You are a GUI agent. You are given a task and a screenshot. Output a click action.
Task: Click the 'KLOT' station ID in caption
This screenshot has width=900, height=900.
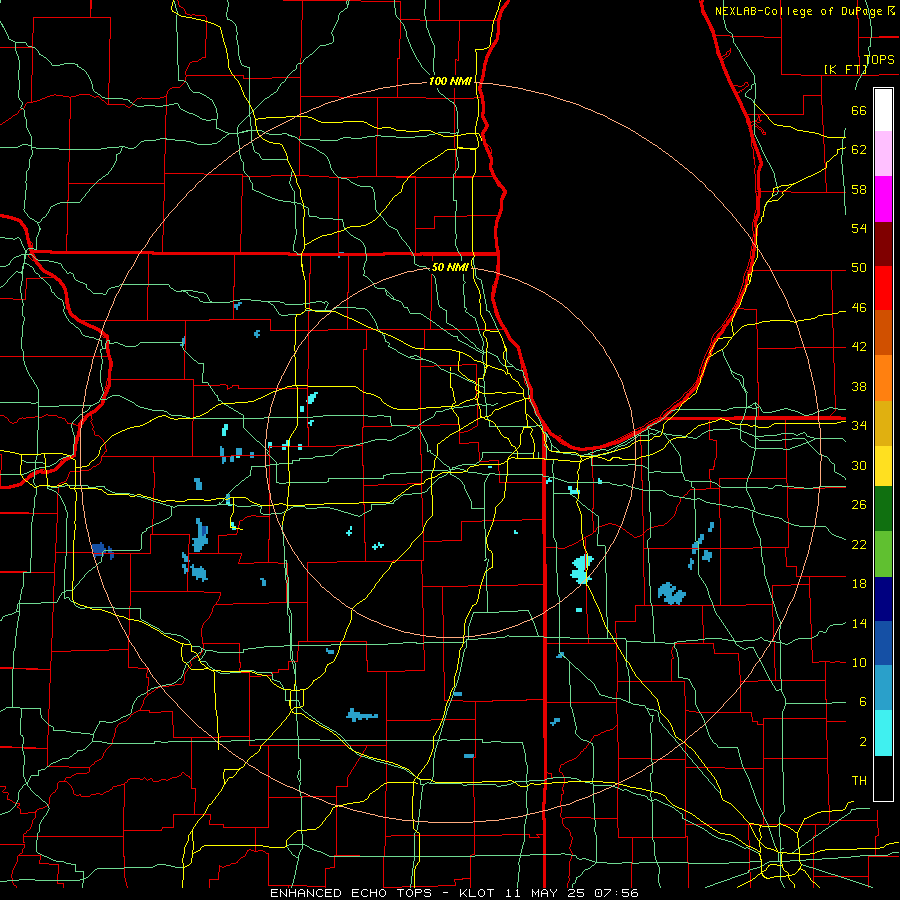pyautogui.click(x=479, y=893)
